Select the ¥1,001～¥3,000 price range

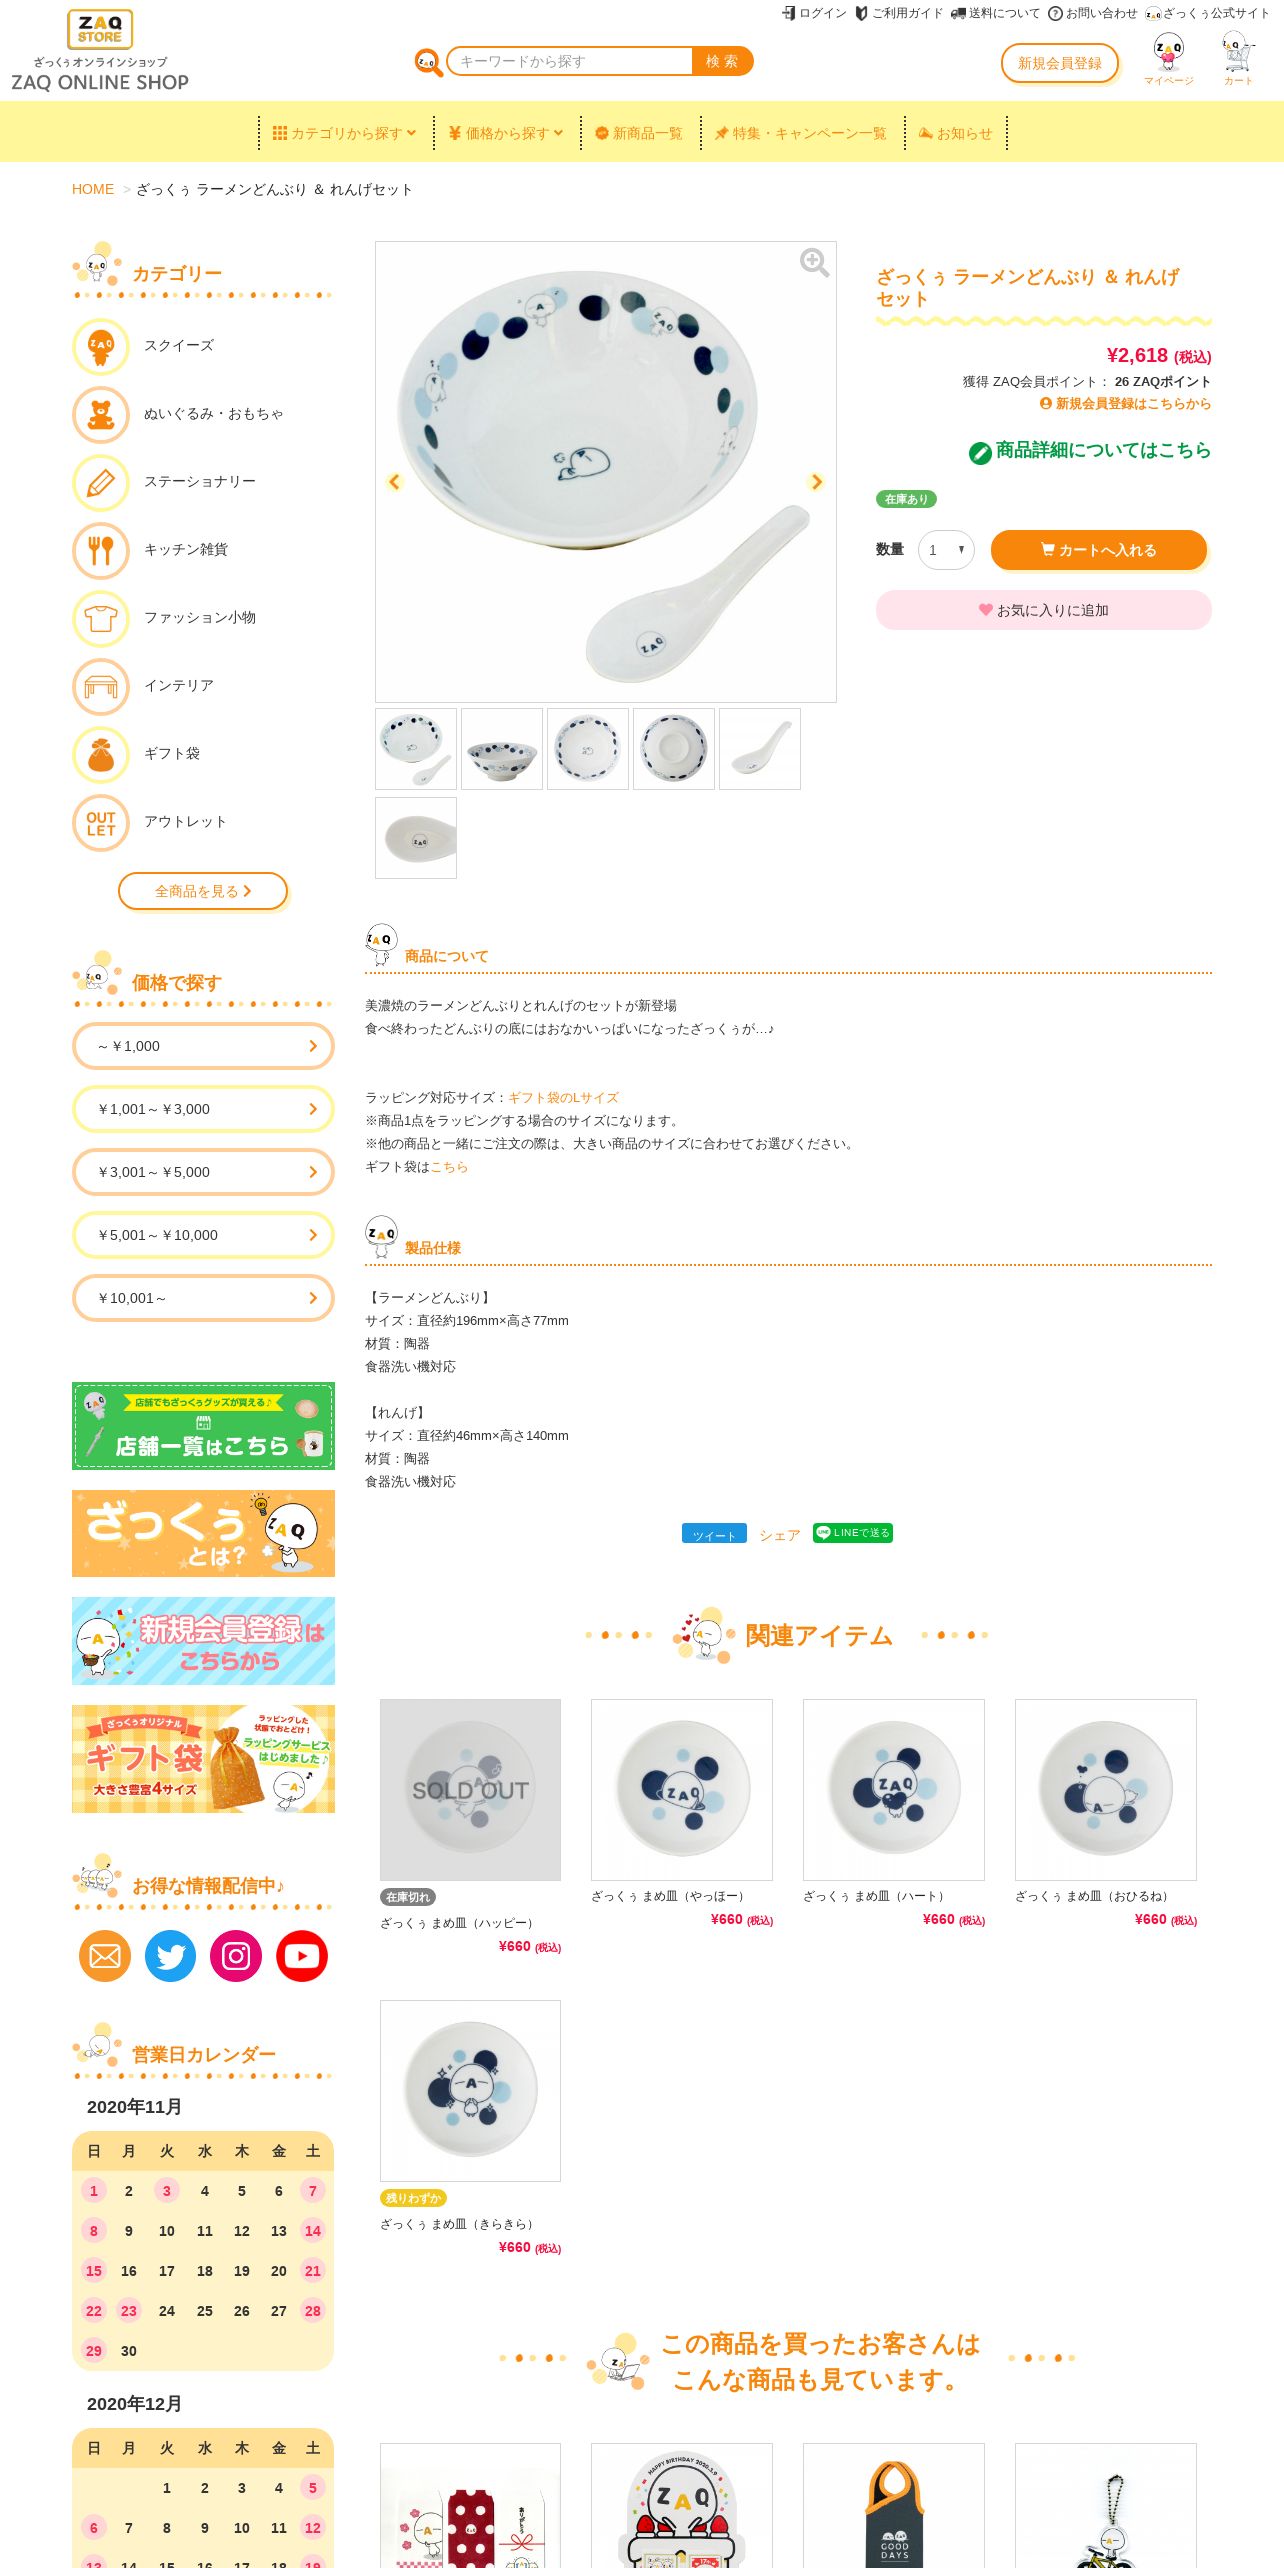point(203,1109)
